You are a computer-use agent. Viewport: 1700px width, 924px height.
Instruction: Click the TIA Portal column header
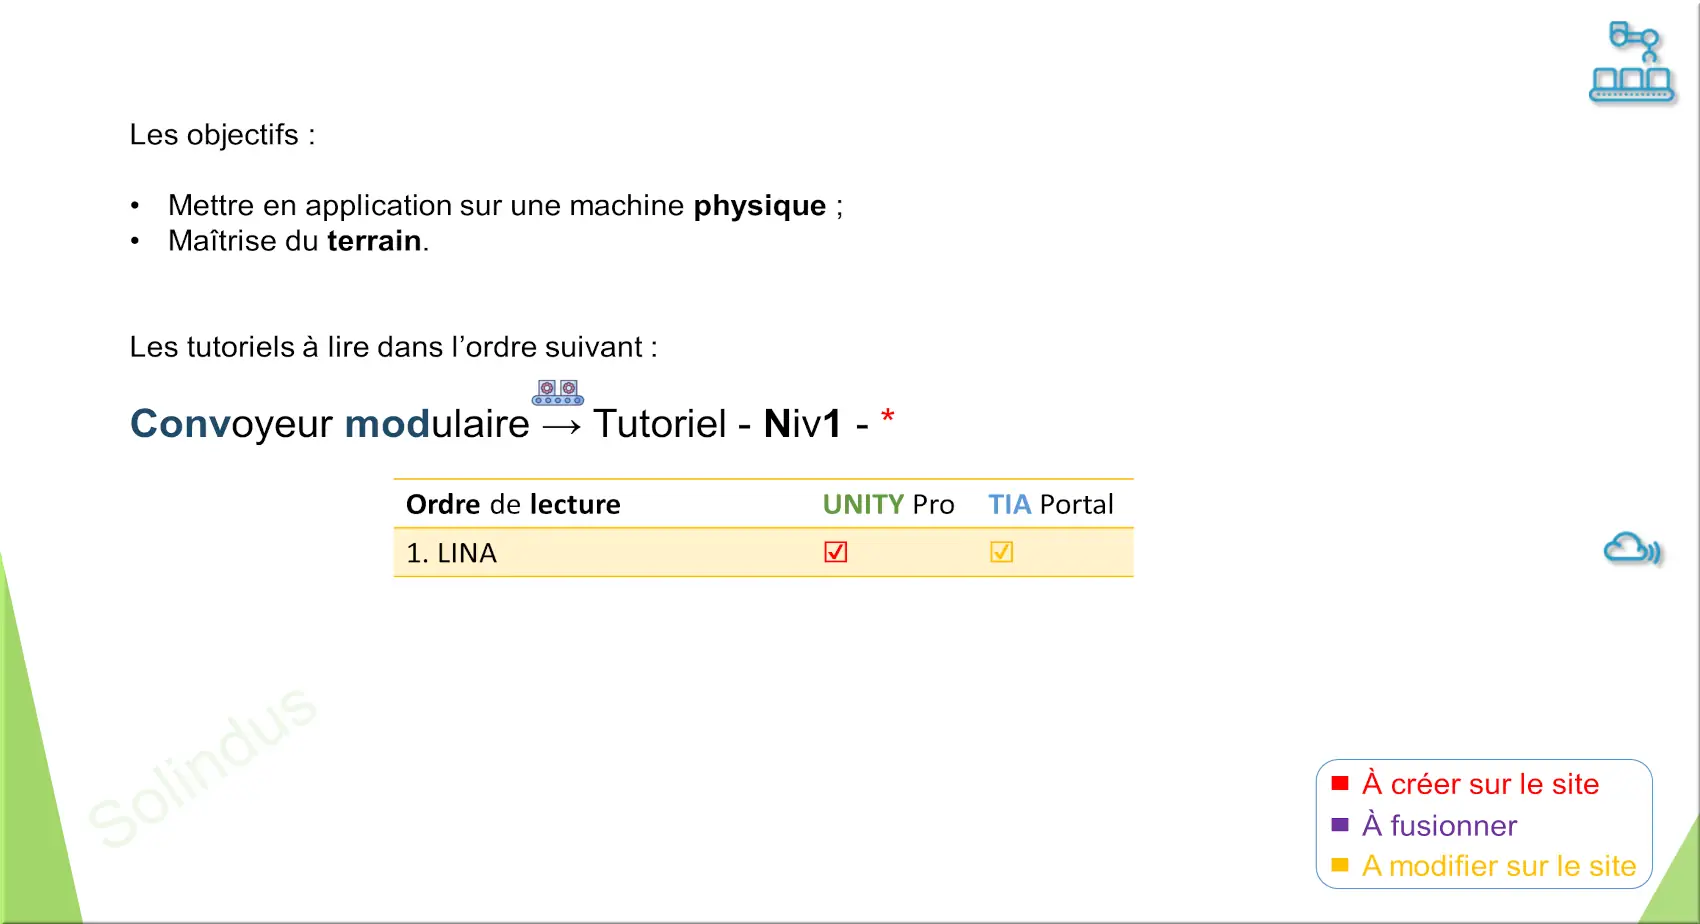tap(1050, 504)
